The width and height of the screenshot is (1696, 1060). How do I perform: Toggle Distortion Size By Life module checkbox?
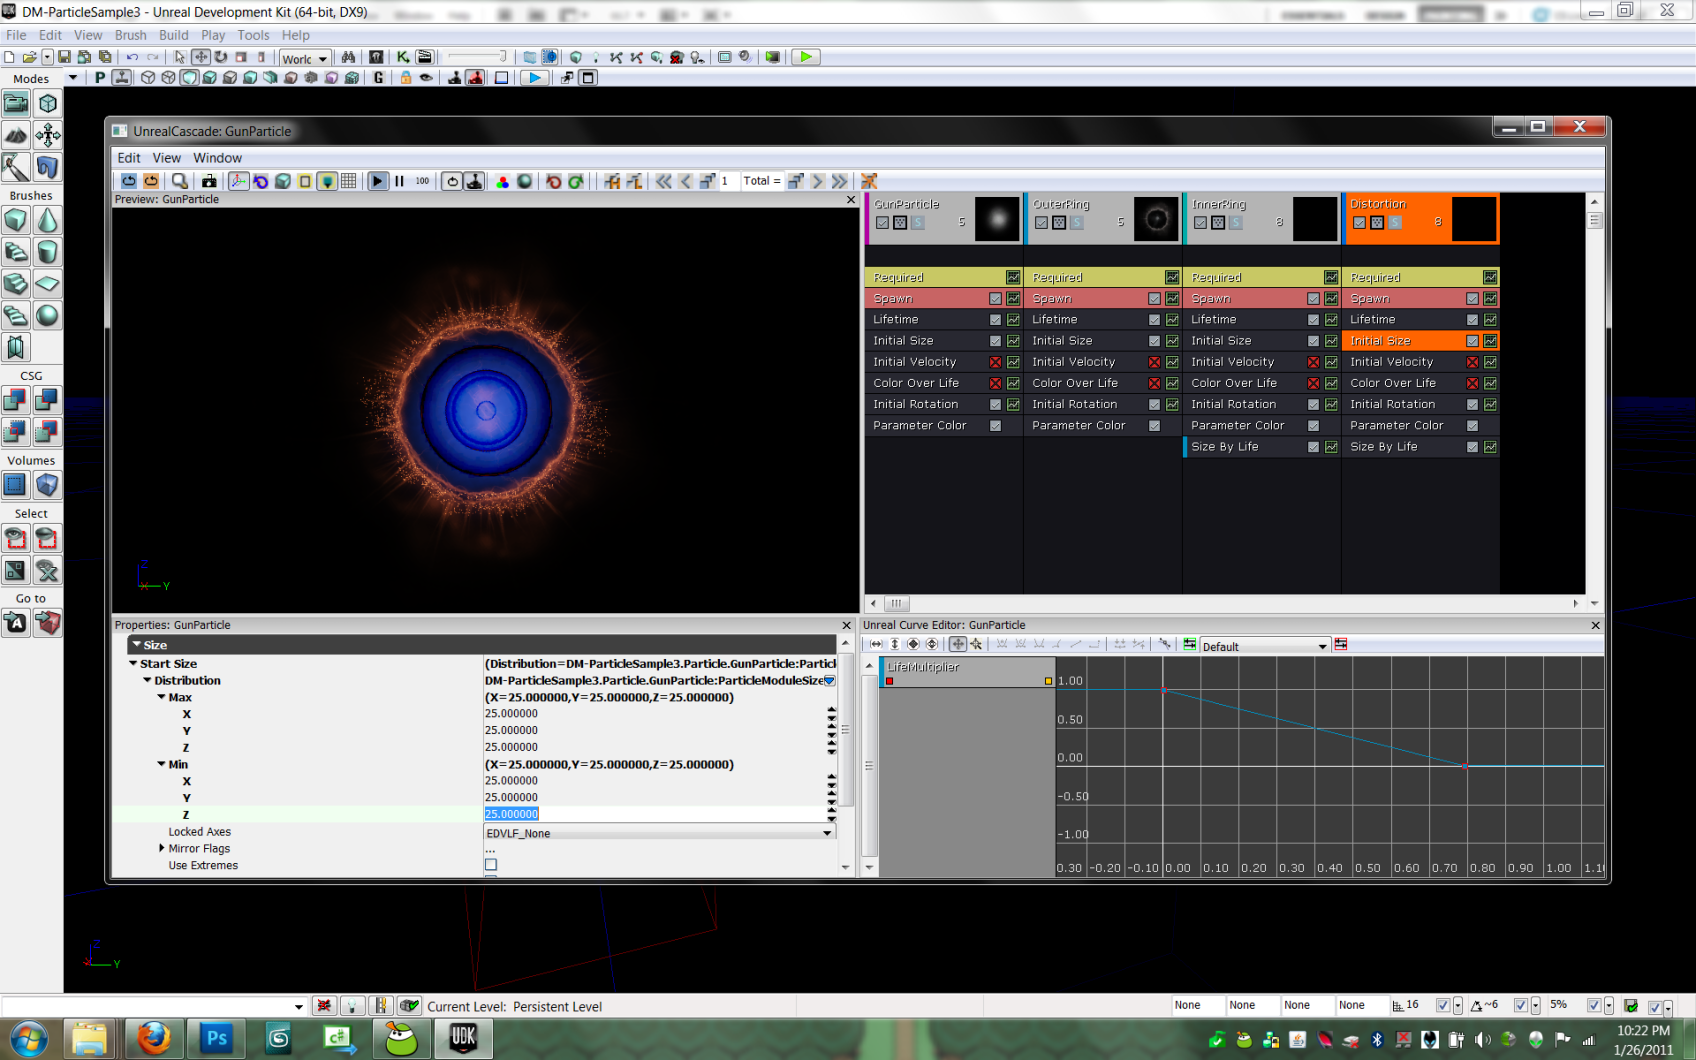pos(1472,447)
